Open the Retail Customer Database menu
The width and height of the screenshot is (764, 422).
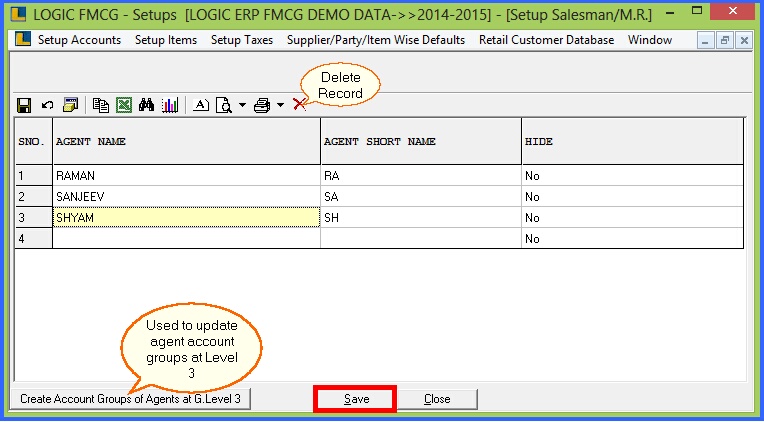coord(546,40)
